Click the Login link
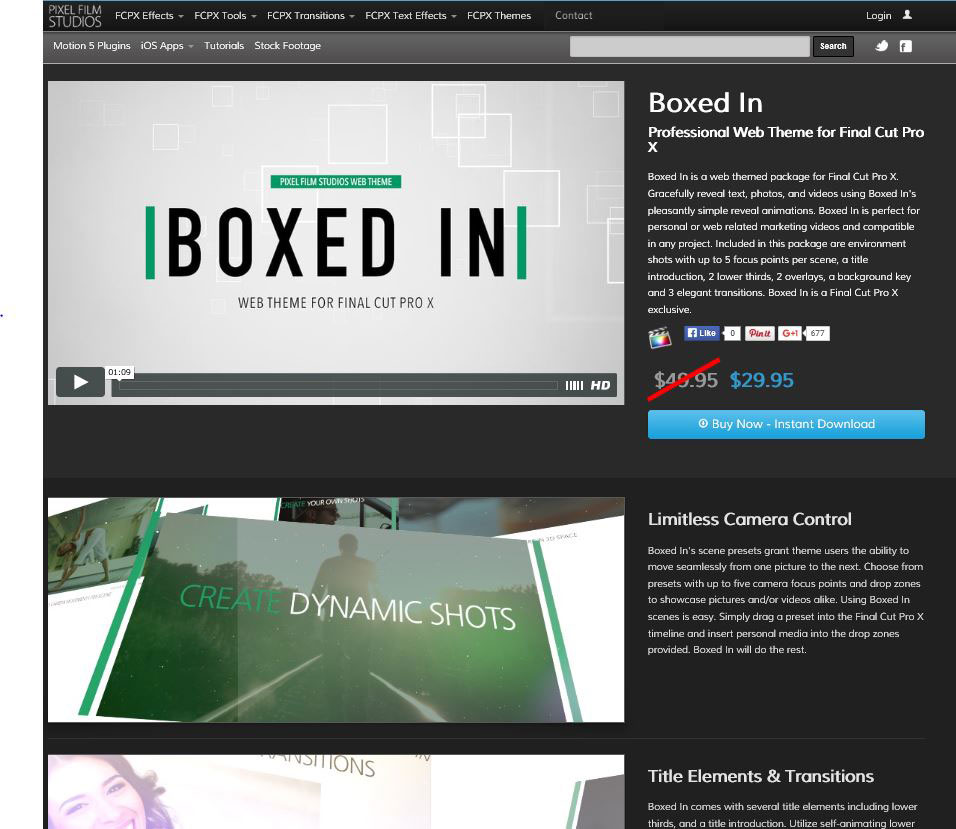 click(x=879, y=15)
